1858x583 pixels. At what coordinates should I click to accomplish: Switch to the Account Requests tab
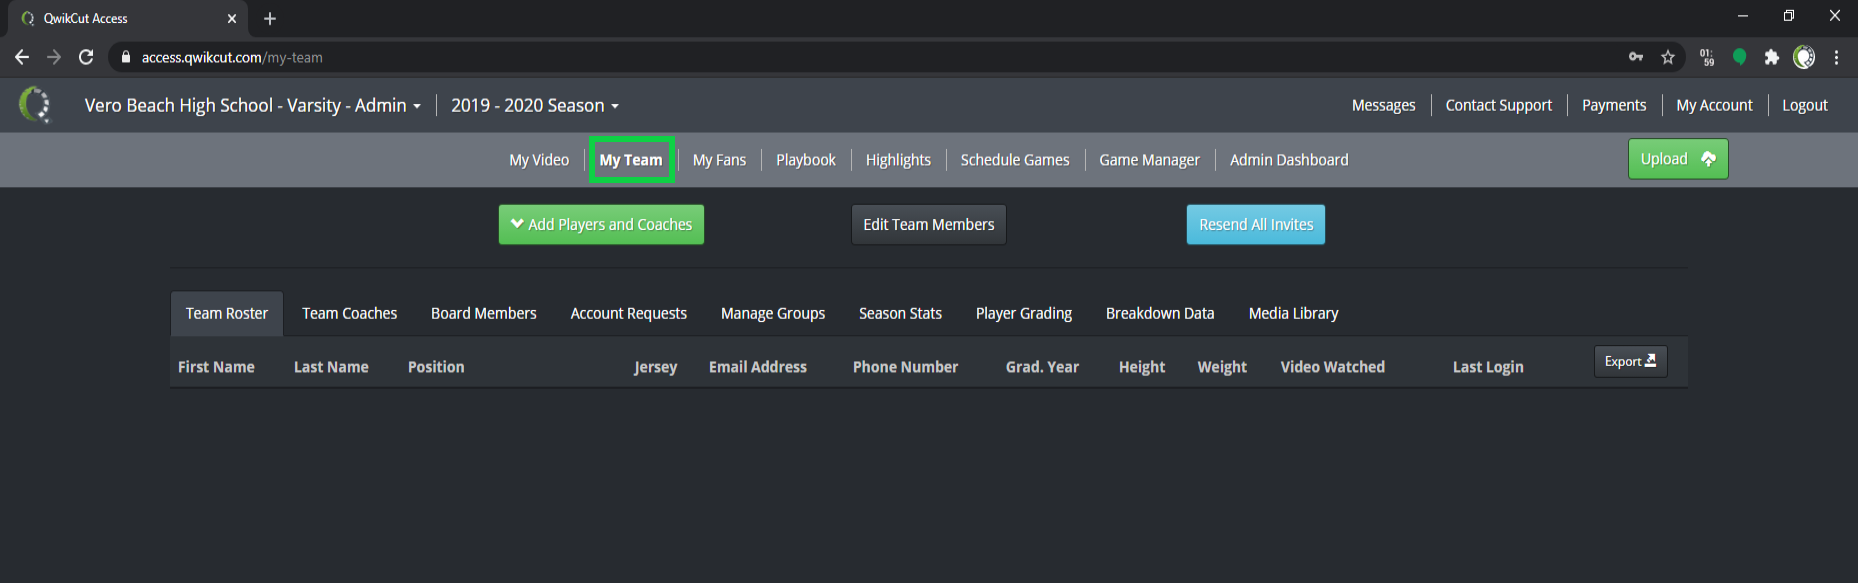pyautogui.click(x=629, y=313)
